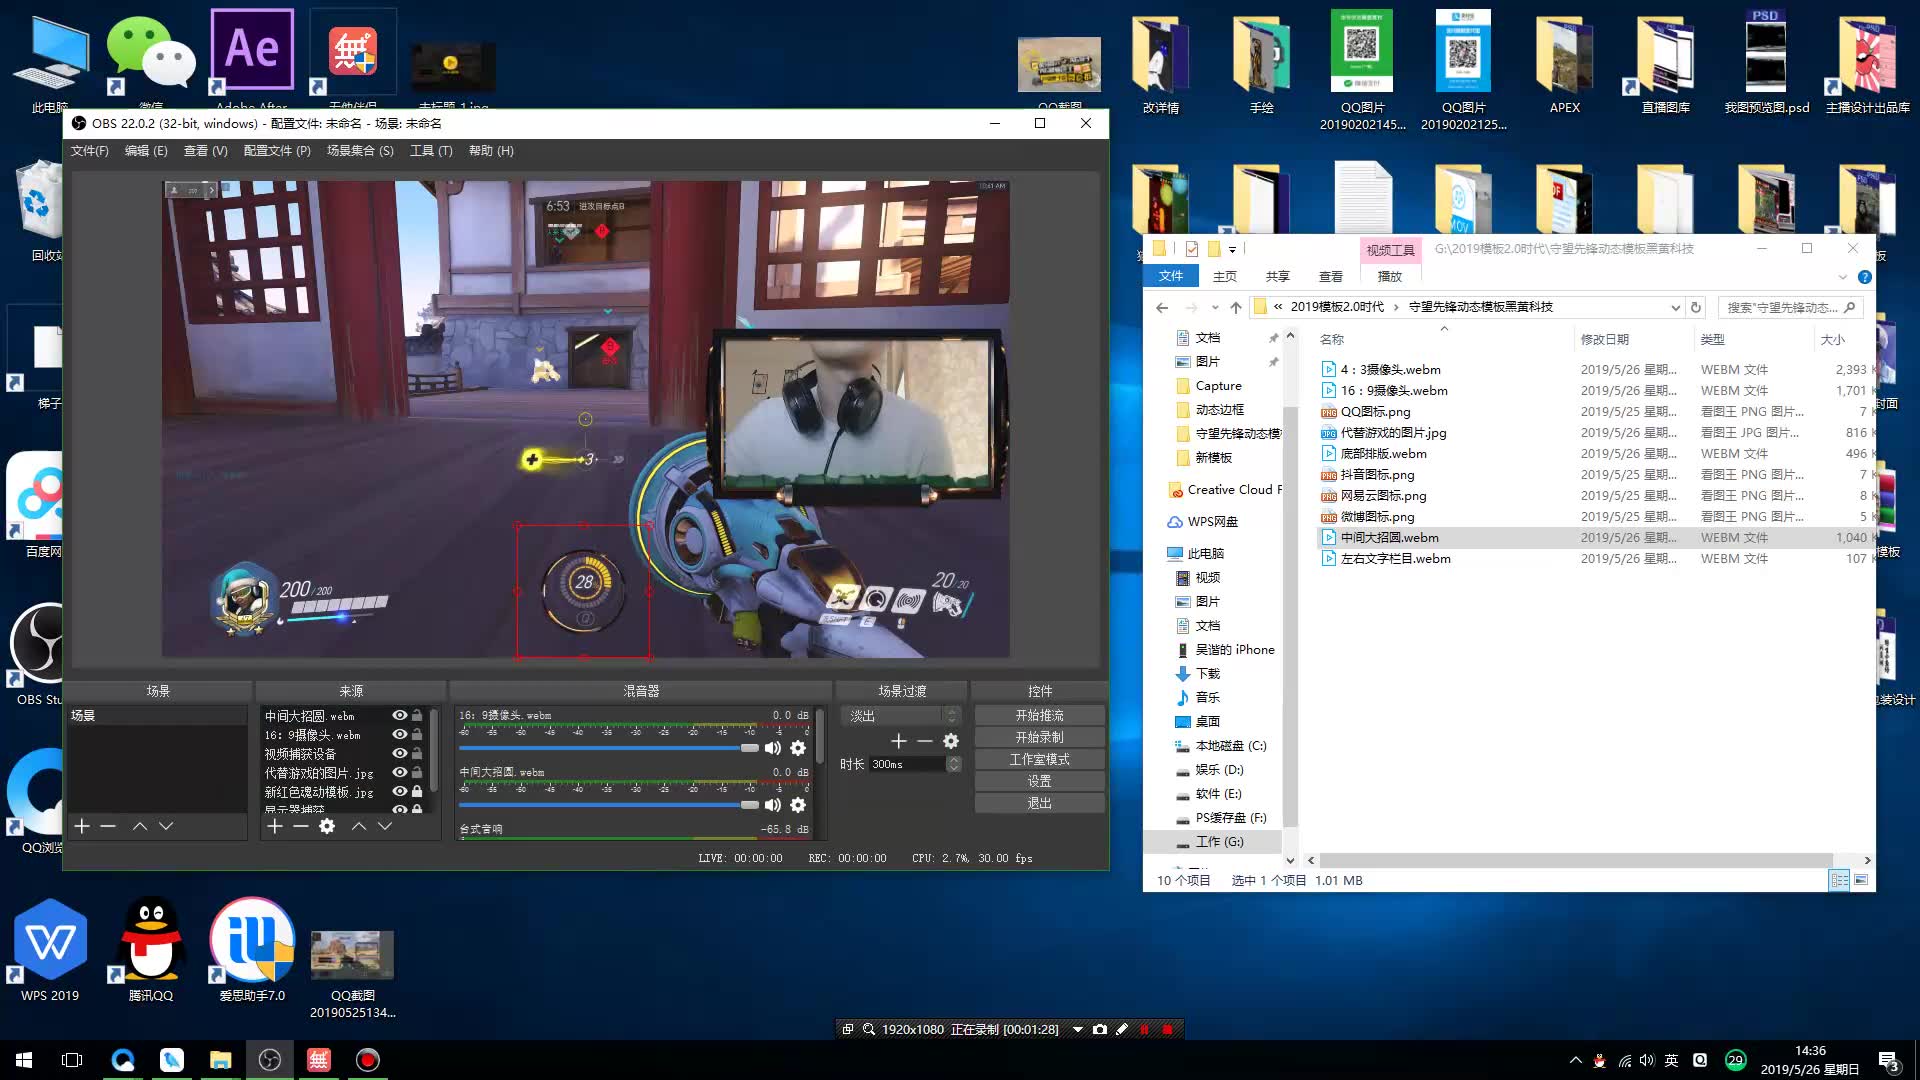
Task: Click the 设置 (Settings) button in OBS
Action: tap(1040, 781)
